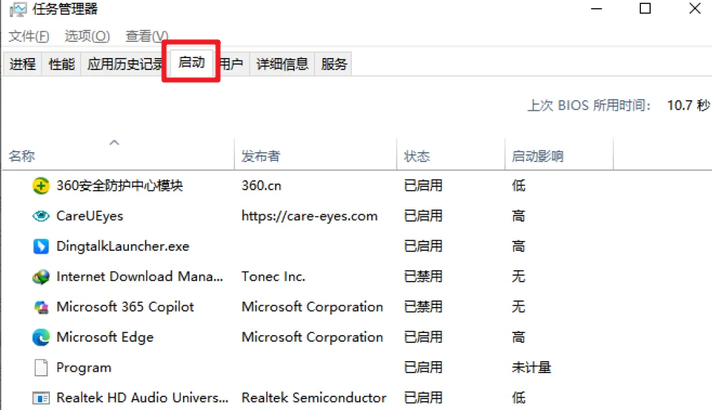Select the Microsoft Edge publisher cell
The width and height of the screenshot is (712, 410).
(x=312, y=337)
